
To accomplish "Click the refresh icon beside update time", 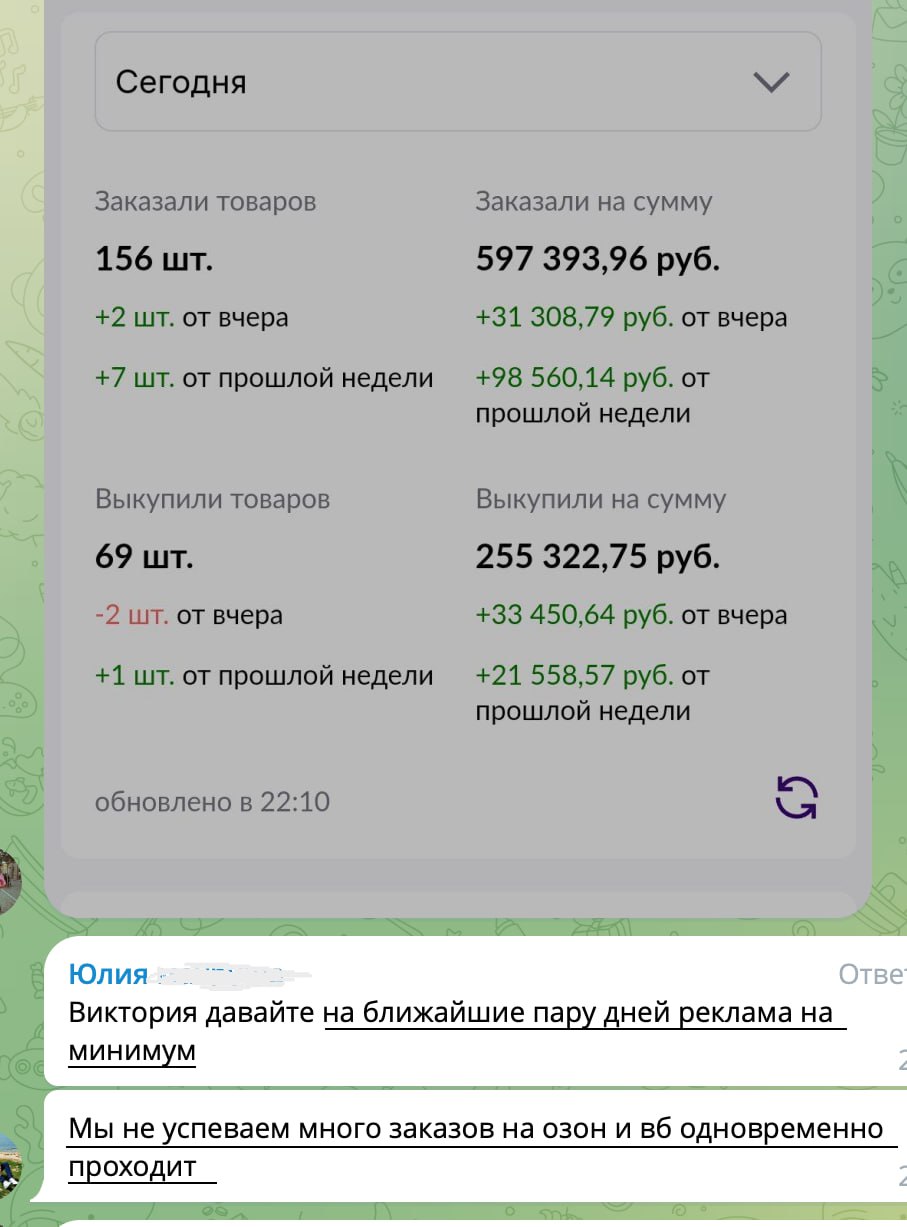I will pyautogui.click(x=797, y=799).
